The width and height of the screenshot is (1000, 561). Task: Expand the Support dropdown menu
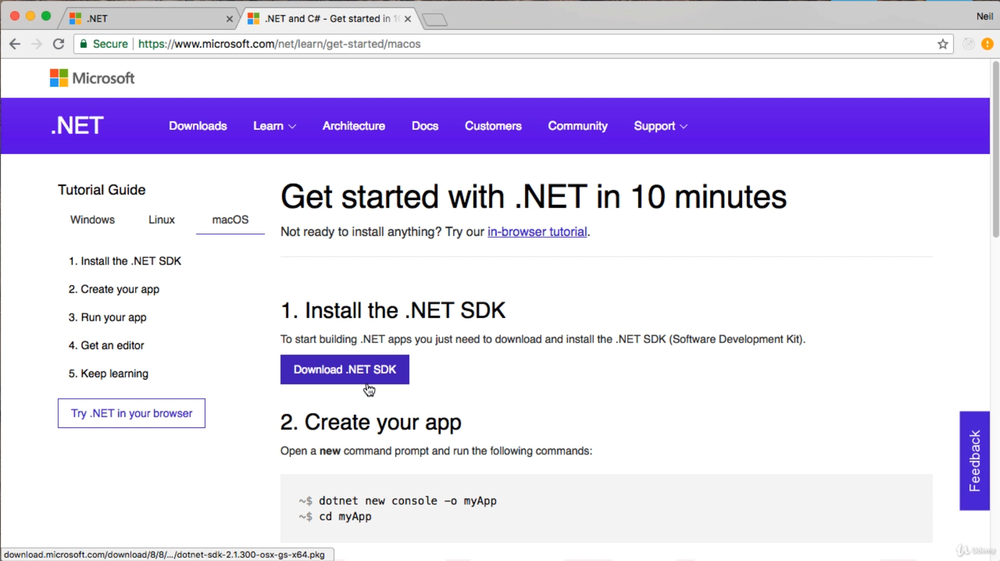[x=660, y=126]
